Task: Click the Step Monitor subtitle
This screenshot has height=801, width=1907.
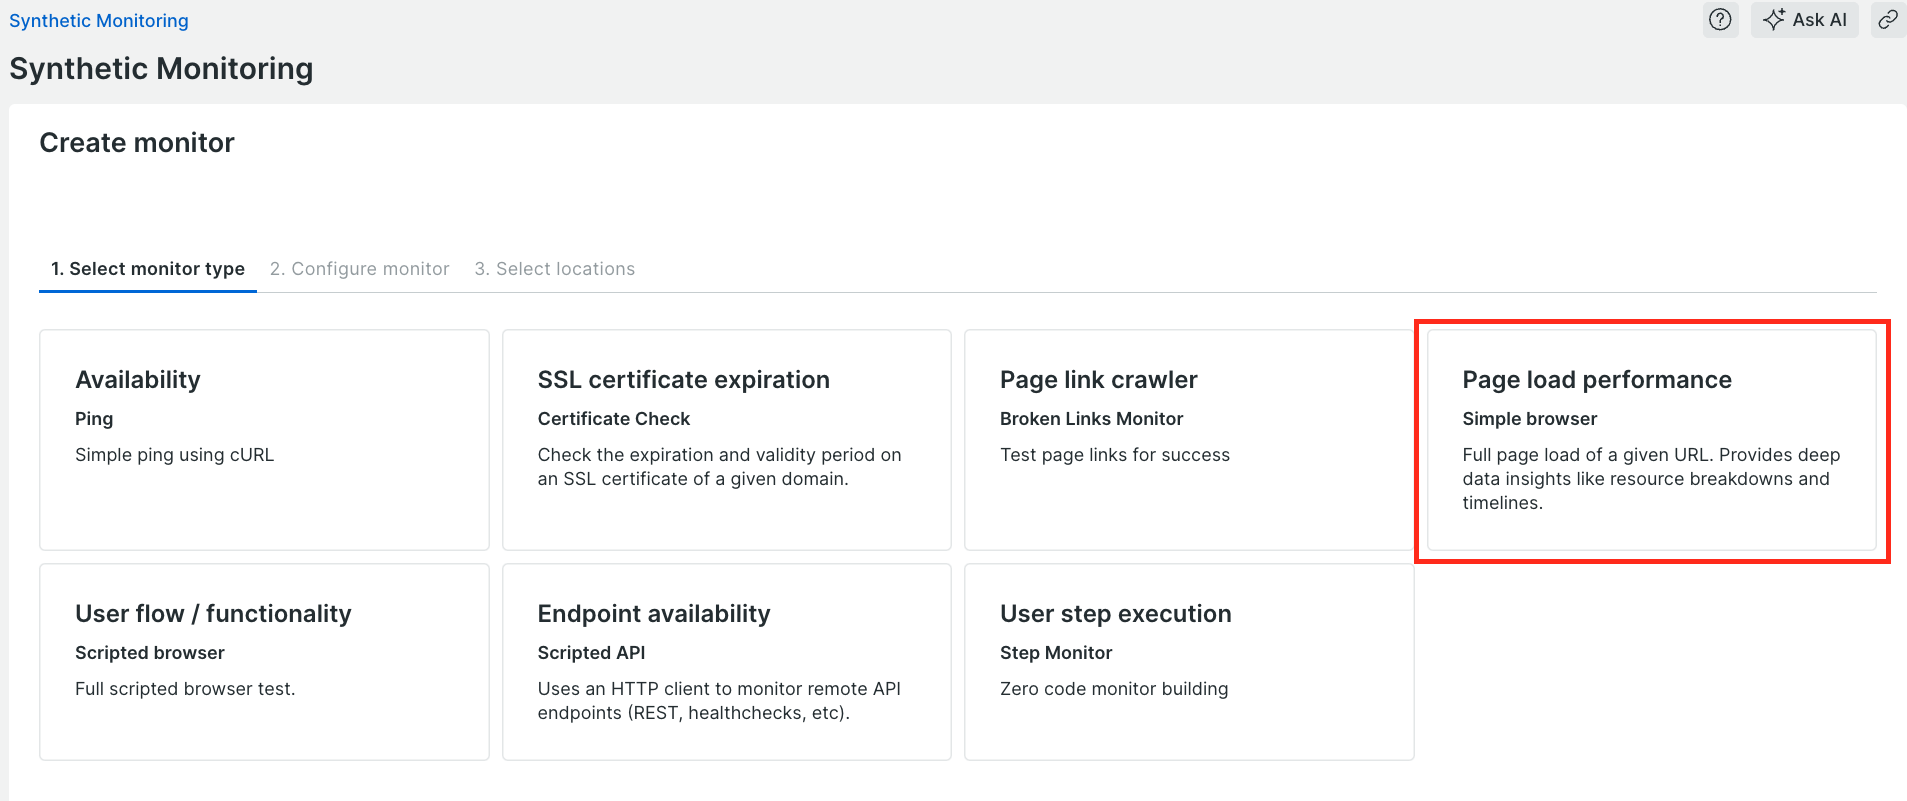Action: click(x=1056, y=653)
